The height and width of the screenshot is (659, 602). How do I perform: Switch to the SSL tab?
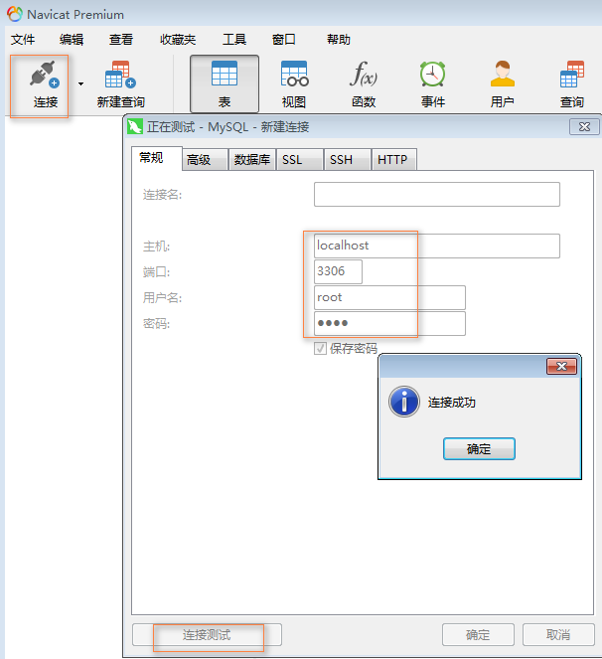(x=300, y=160)
